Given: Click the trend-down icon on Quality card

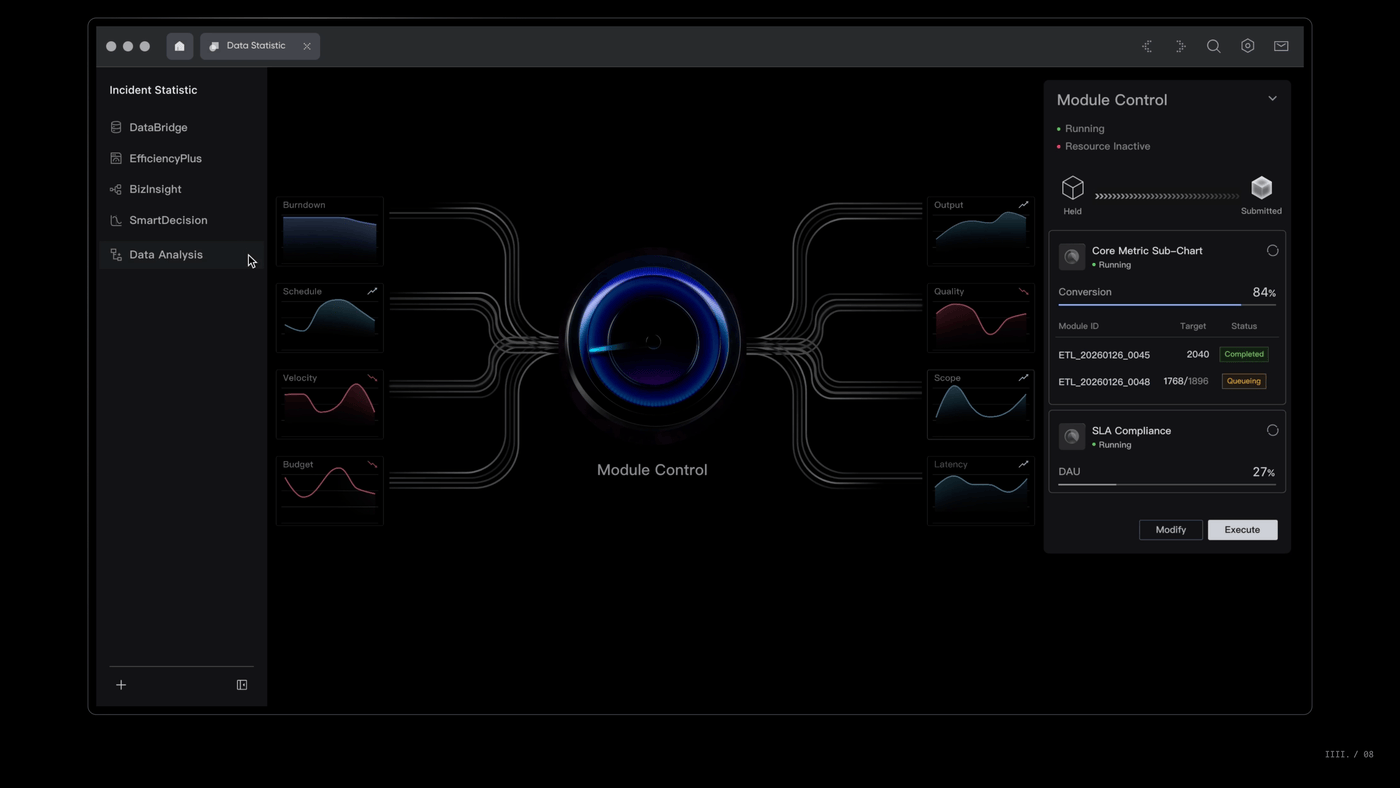Looking at the screenshot, I should pos(1023,291).
